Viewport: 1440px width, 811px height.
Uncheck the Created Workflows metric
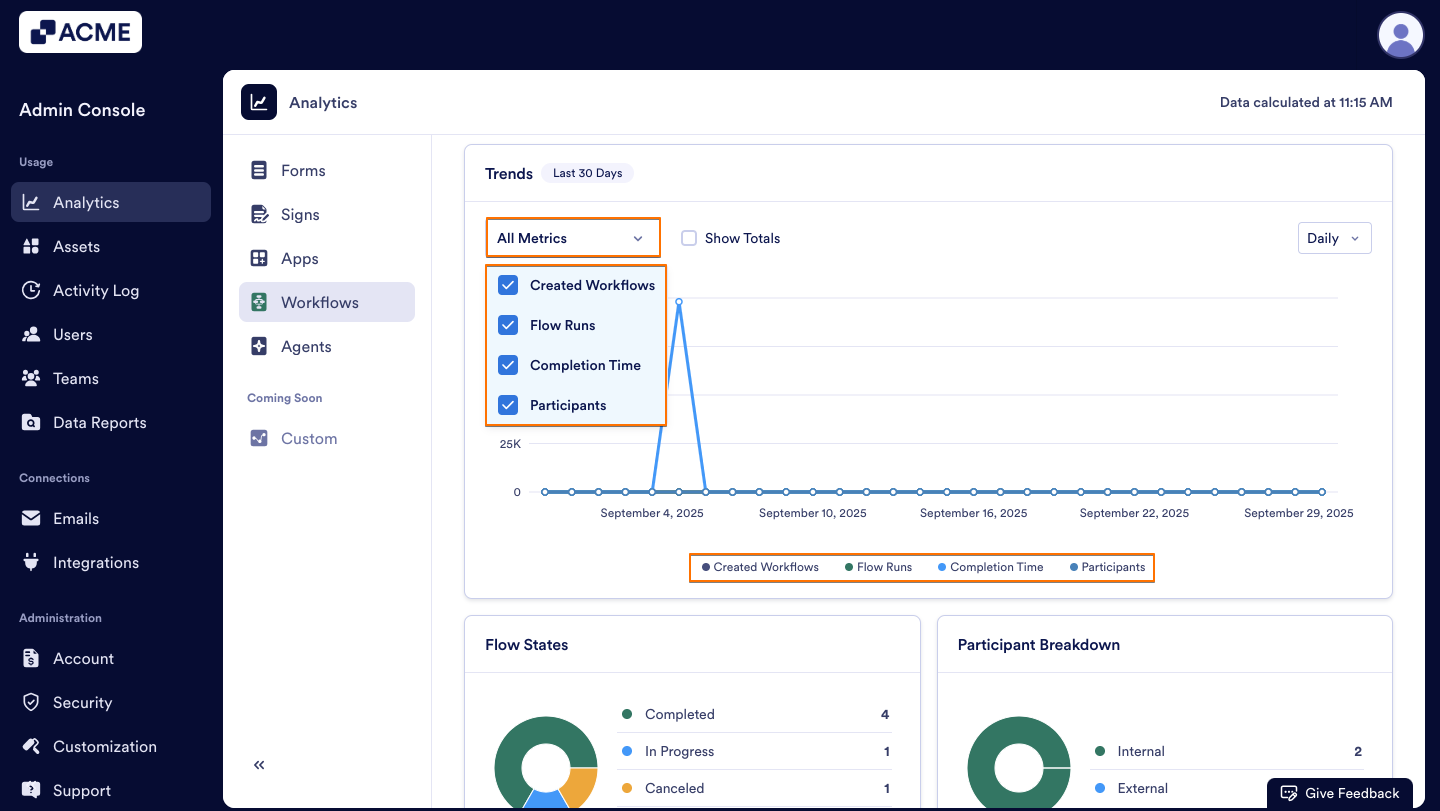click(507, 284)
